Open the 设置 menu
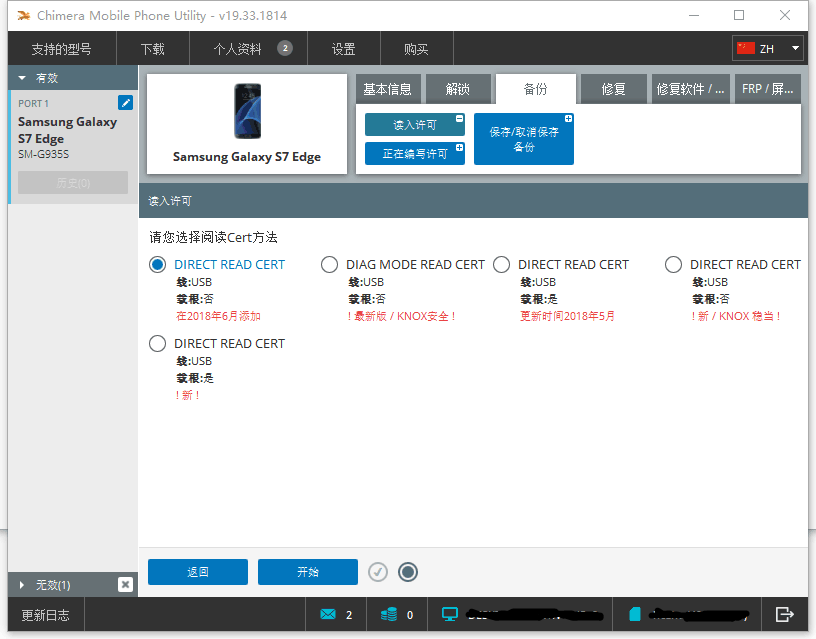Viewport: 816px width, 639px height. (x=343, y=49)
